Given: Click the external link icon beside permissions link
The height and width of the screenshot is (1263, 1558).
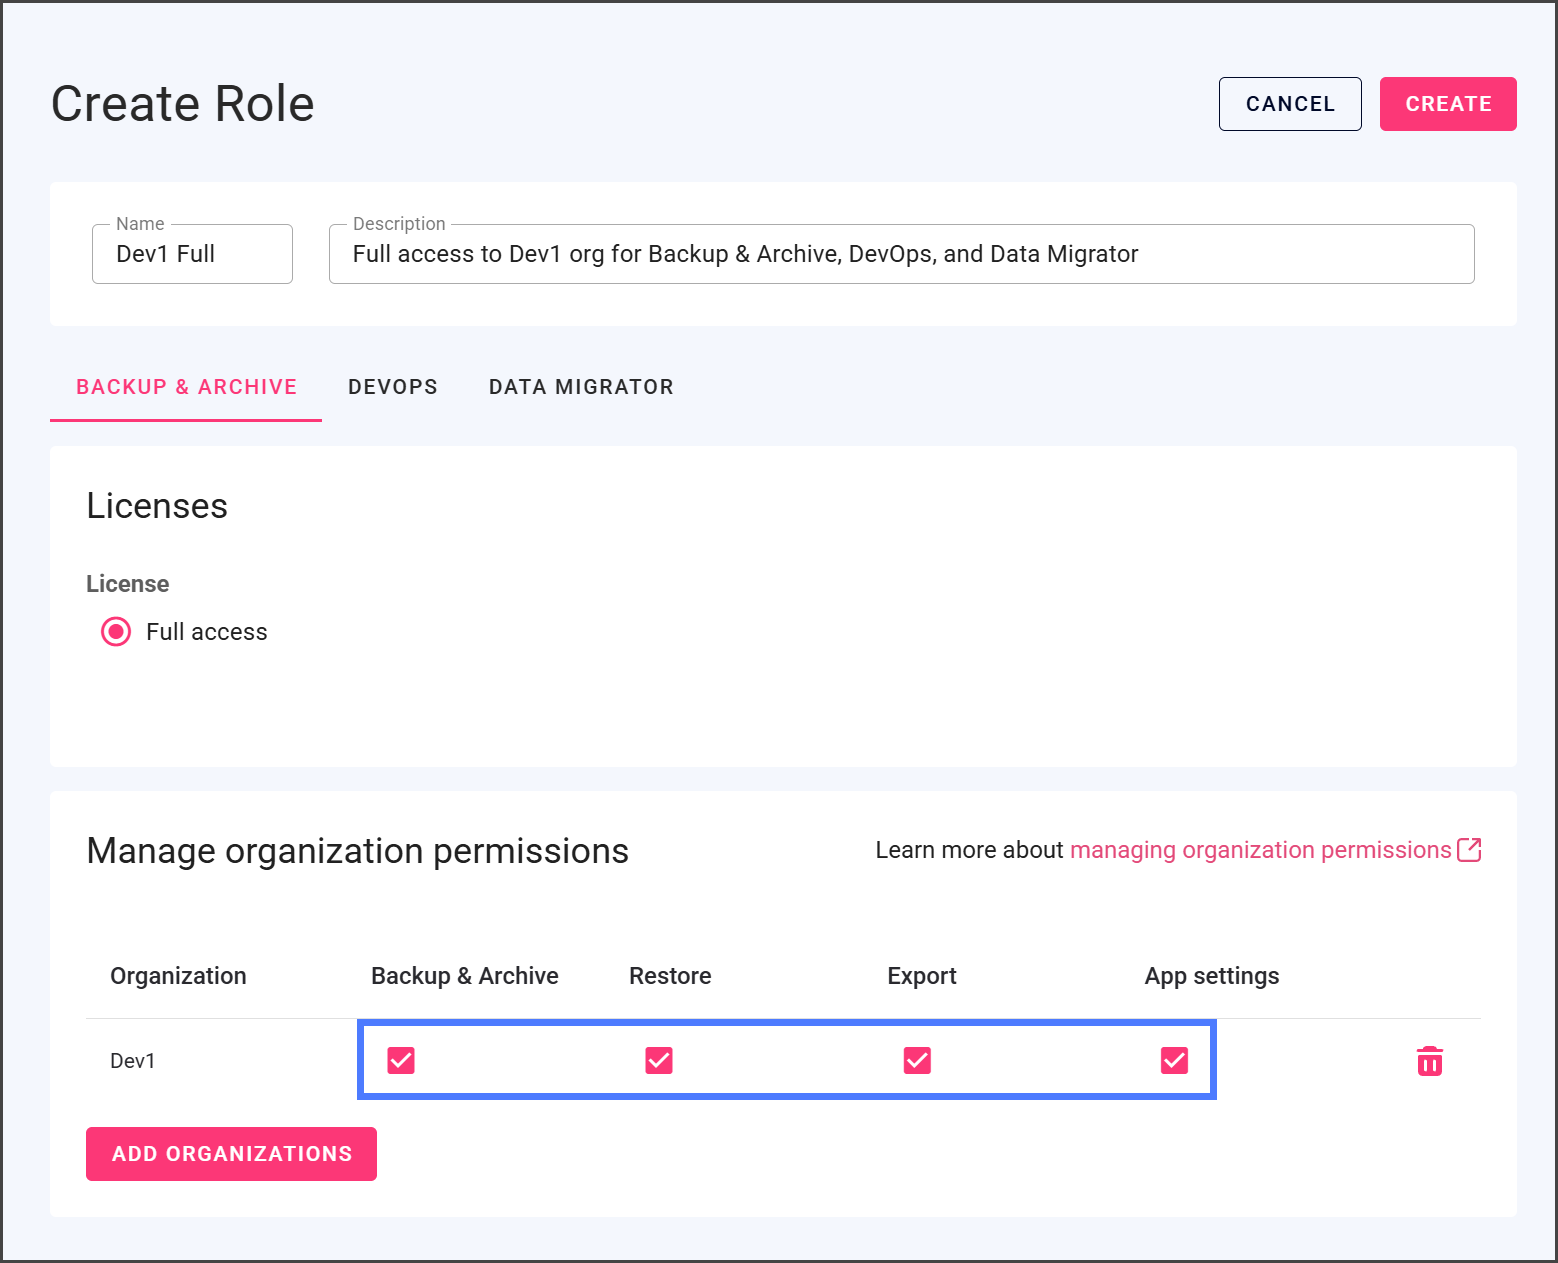Looking at the screenshot, I should coord(1469,850).
